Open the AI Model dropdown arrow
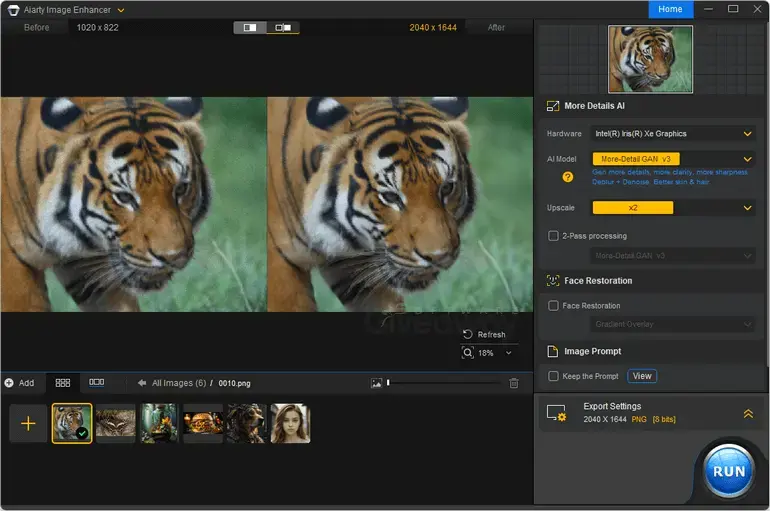 [747, 159]
